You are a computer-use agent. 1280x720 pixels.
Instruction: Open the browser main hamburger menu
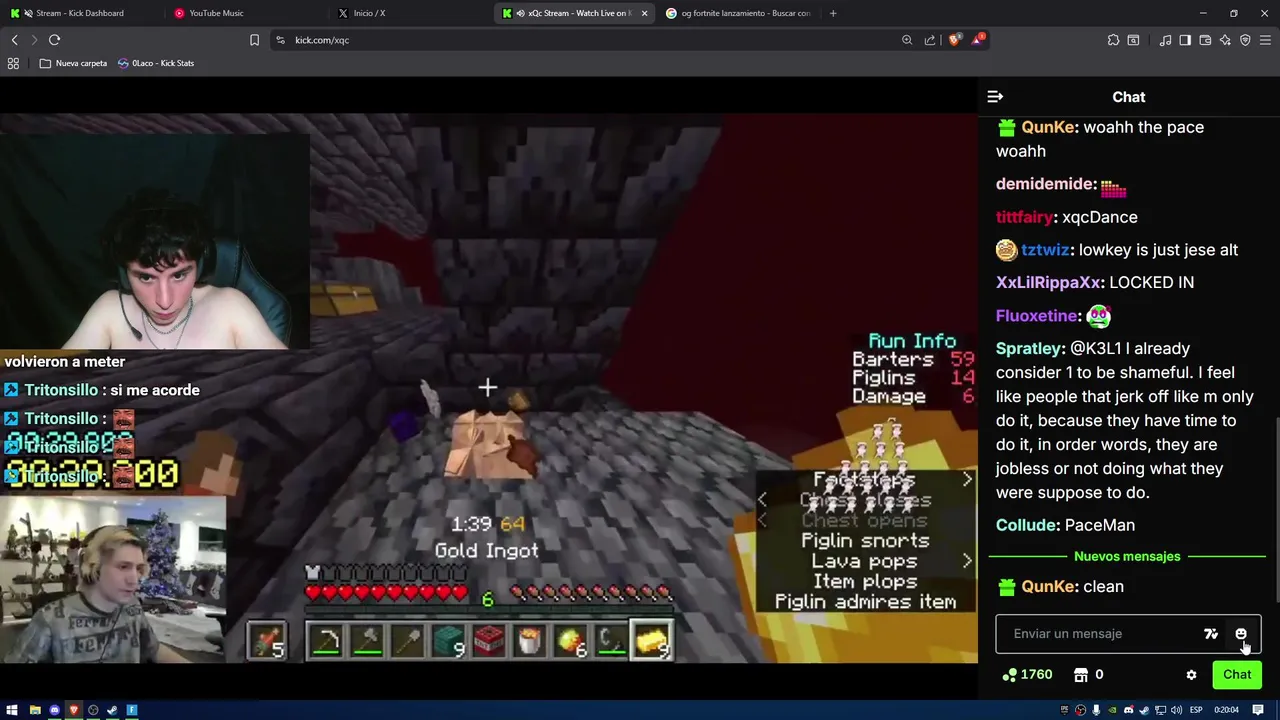(x=1266, y=40)
